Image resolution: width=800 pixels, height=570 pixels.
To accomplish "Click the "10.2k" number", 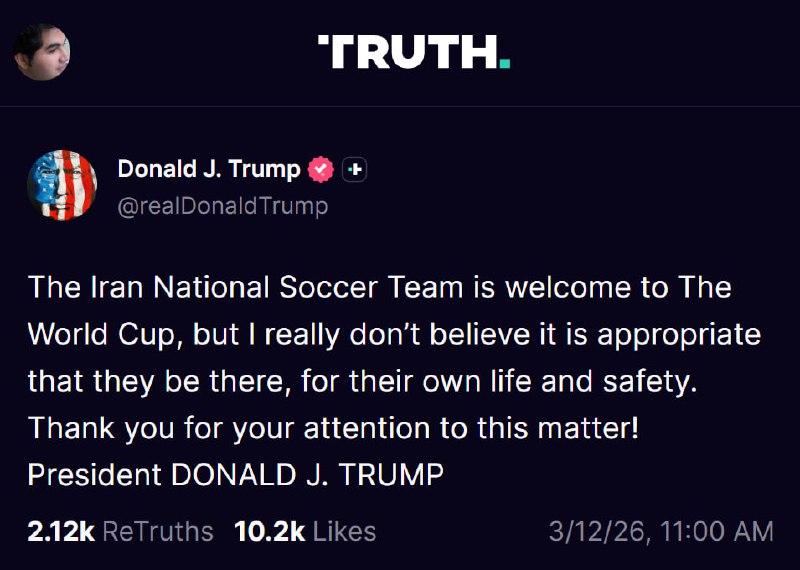I will 269,531.
